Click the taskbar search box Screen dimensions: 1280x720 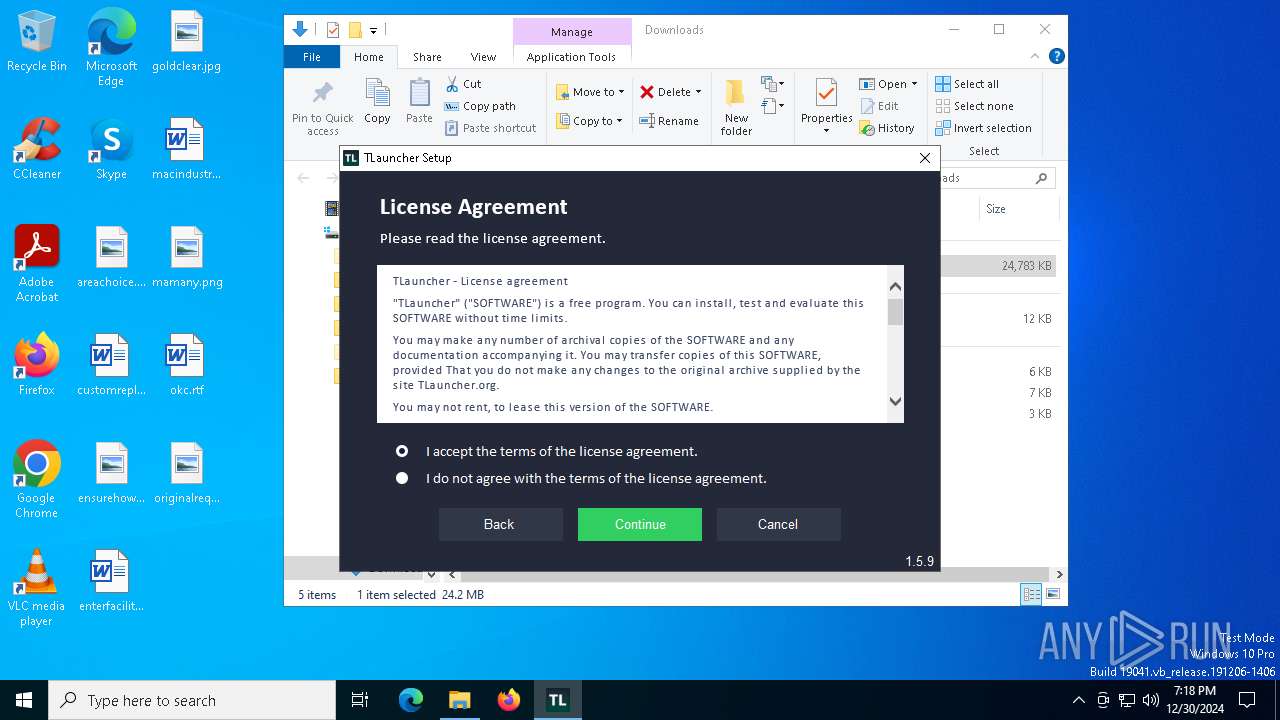coord(192,700)
